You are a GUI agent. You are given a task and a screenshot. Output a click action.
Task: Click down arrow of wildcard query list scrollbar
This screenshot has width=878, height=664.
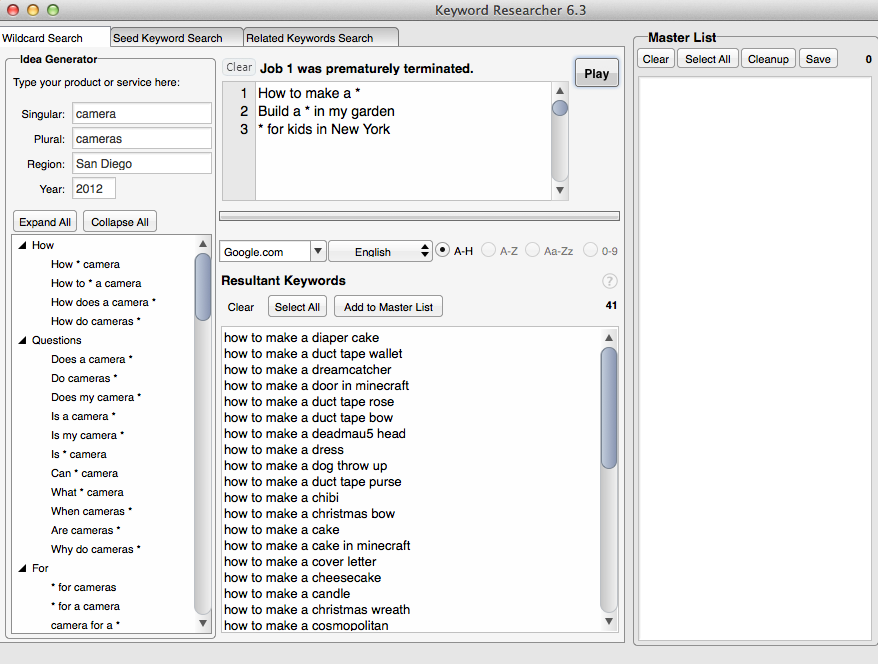tap(559, 190)
